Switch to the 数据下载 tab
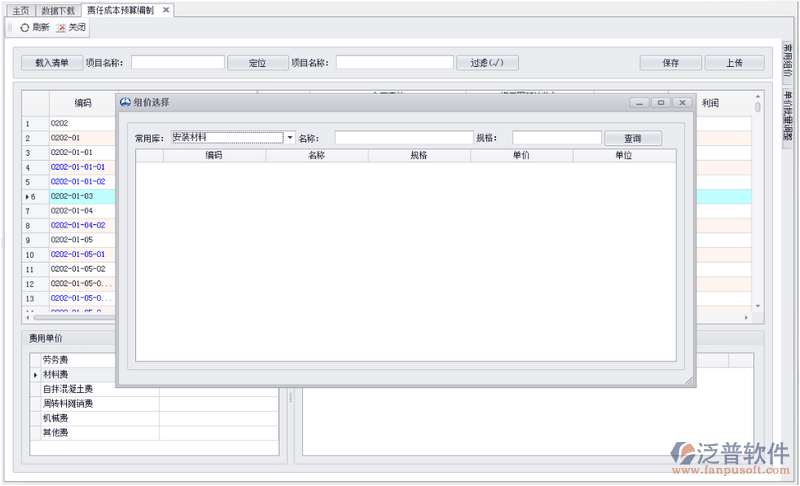 coord(58,11)
